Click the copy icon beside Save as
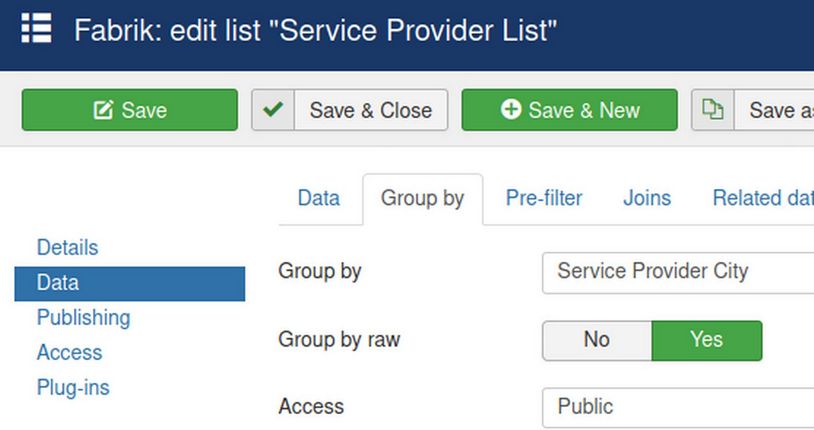 (x=712, y=110)
